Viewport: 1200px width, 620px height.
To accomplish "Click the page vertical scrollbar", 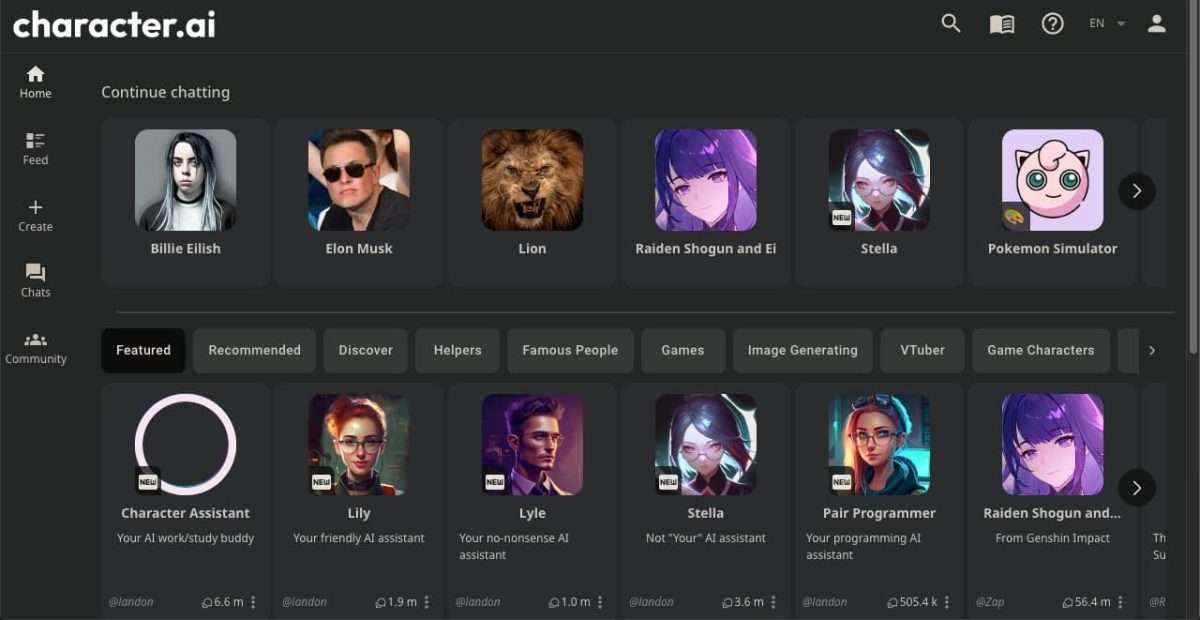I will (x=1193, y=177).
